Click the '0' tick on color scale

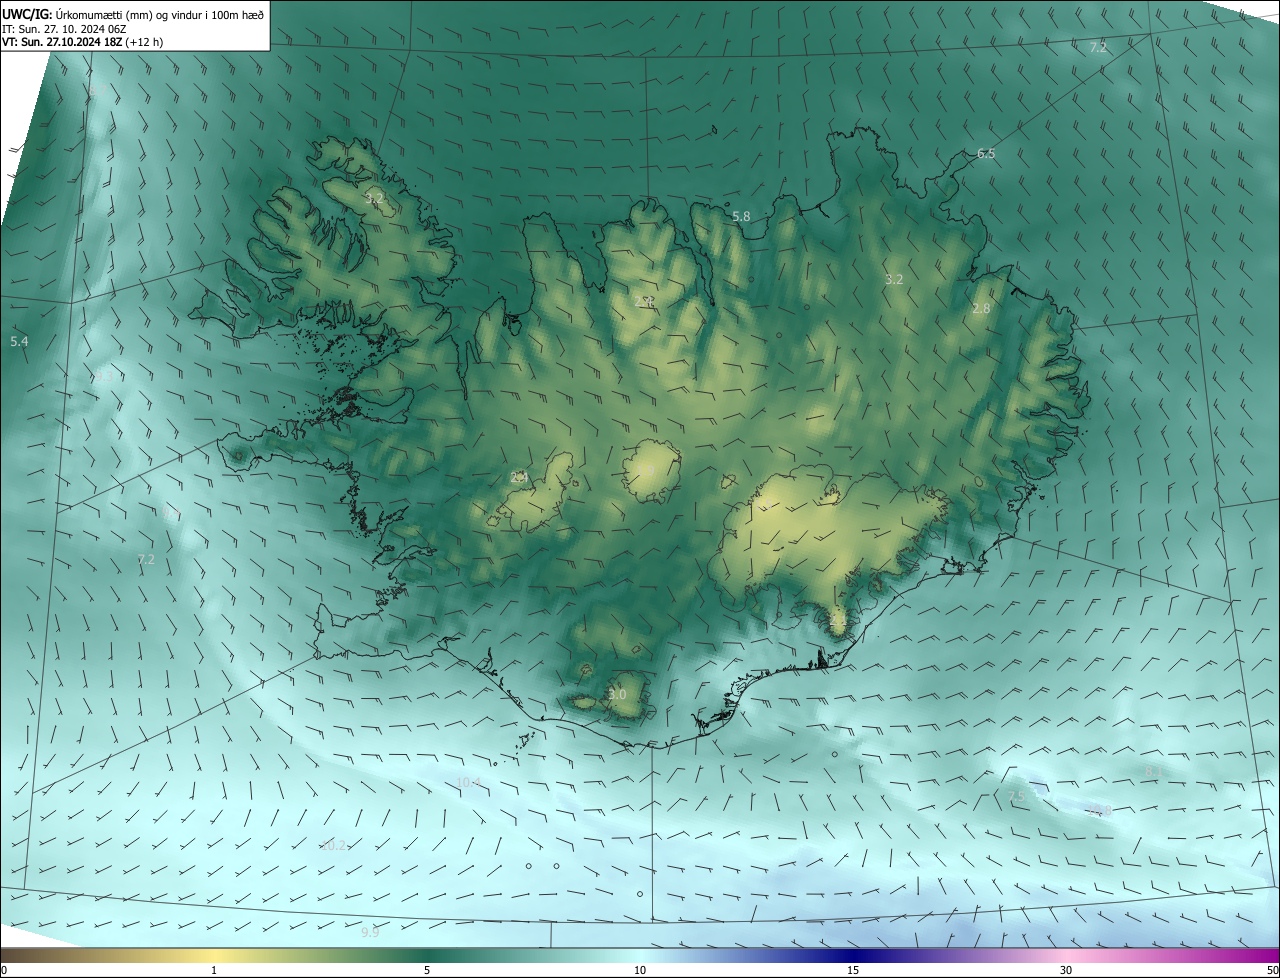[4, 971]
